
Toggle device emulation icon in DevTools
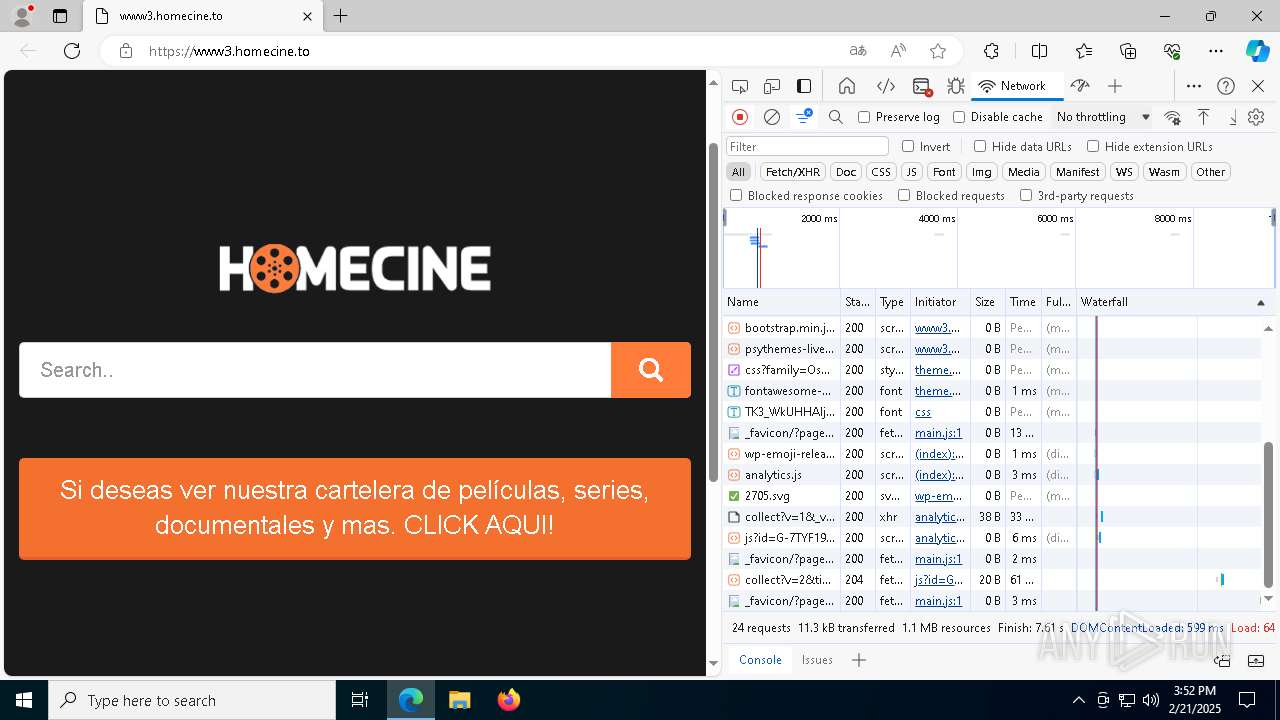[772, 86]
